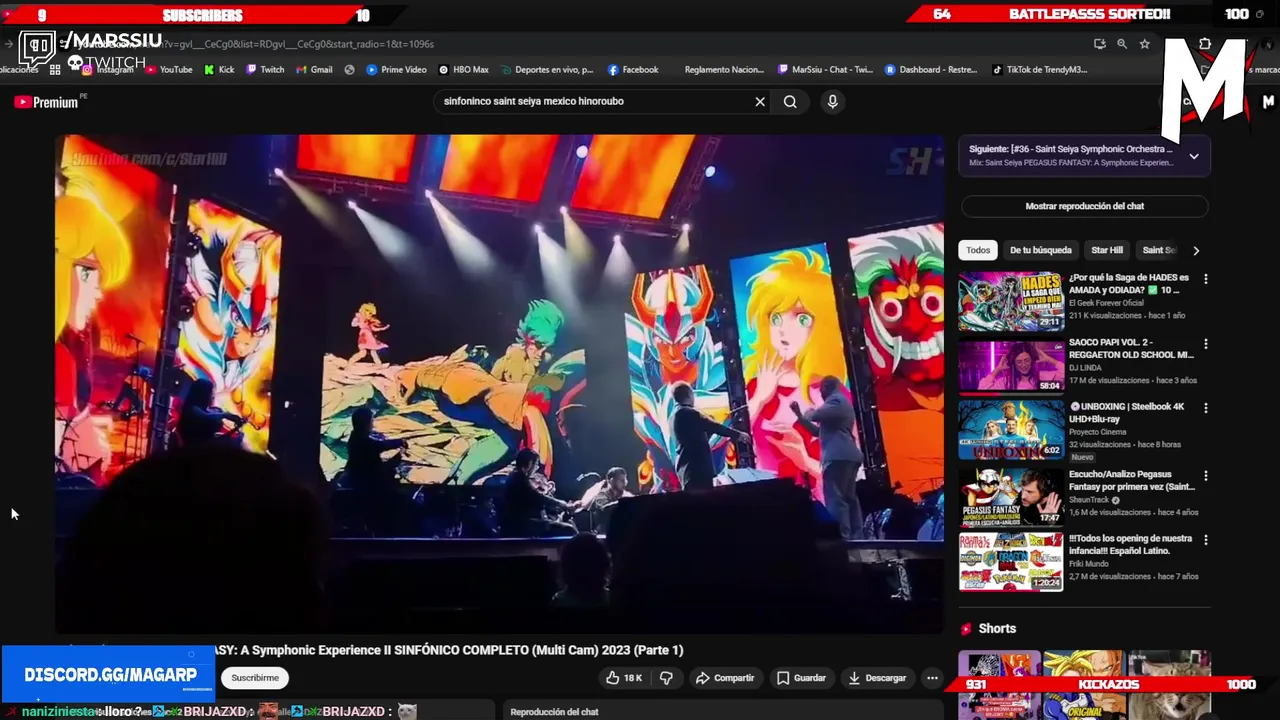Open the SAOCO PAPI VOL. 2 thumbnail
Image resolution: width=1280 pixels, height=720 pixels.
coord(1011,365)
